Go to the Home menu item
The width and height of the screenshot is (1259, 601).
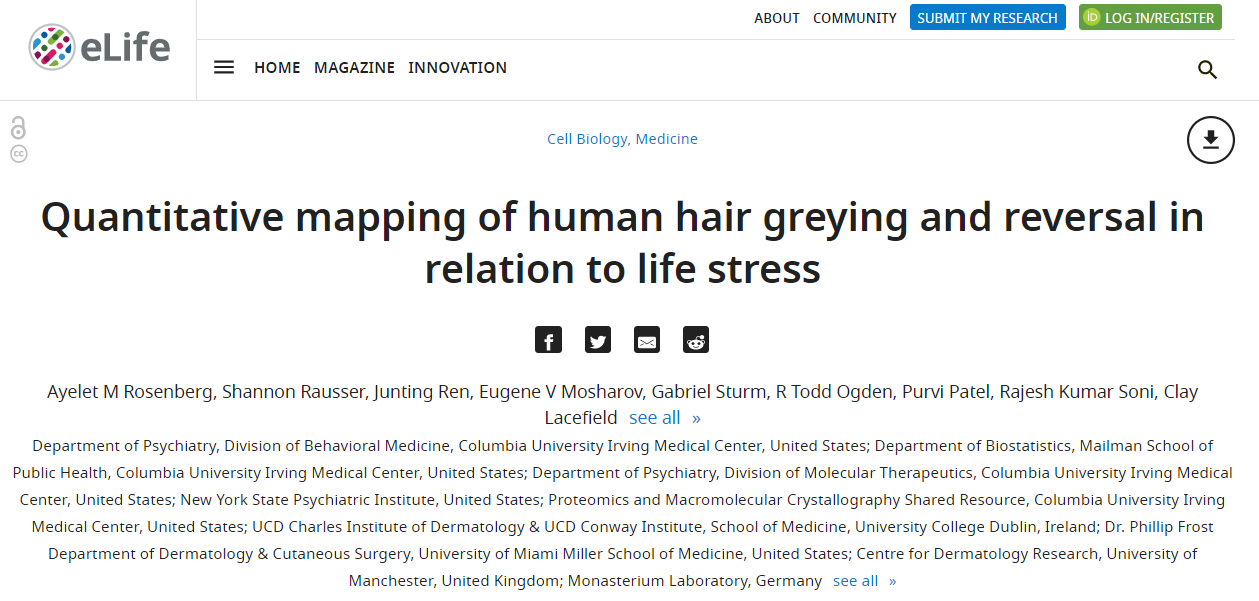tap(277, 68)
